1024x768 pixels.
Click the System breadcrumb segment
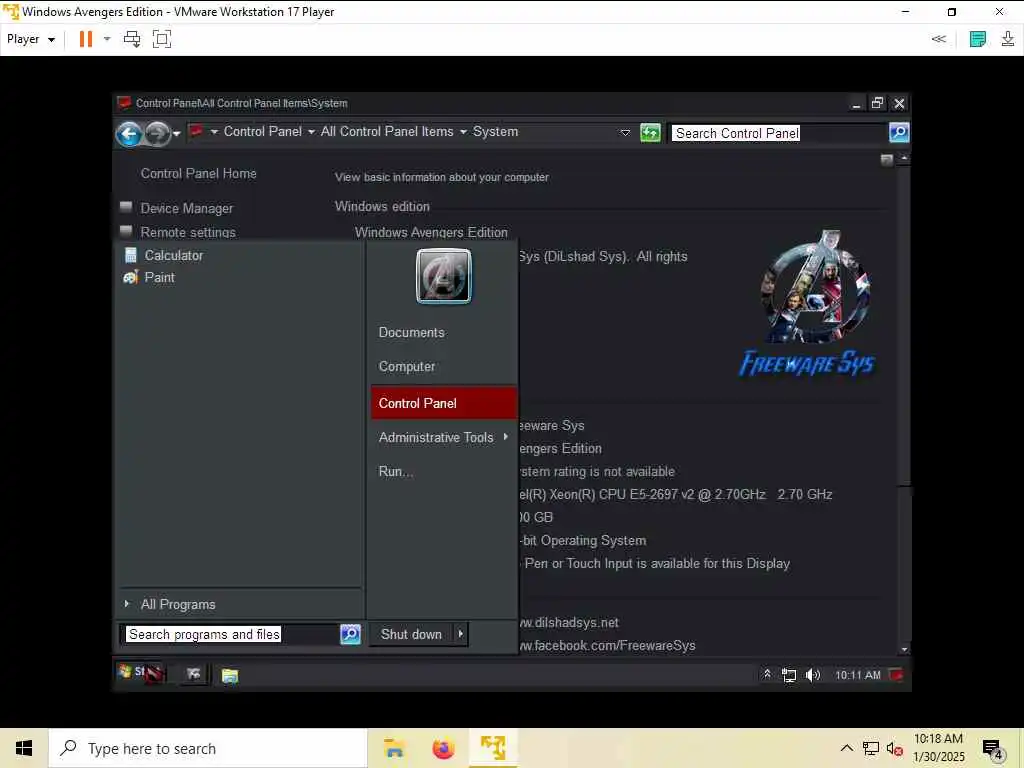click(x=495, y=132)
